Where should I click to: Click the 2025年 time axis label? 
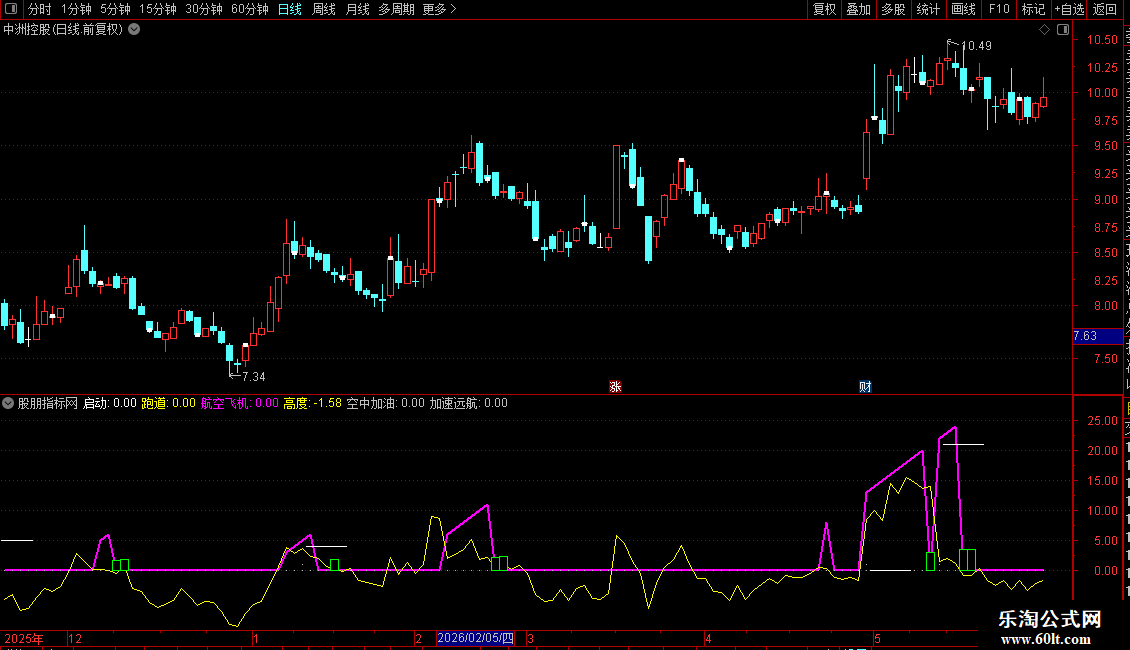click(24, 638)
